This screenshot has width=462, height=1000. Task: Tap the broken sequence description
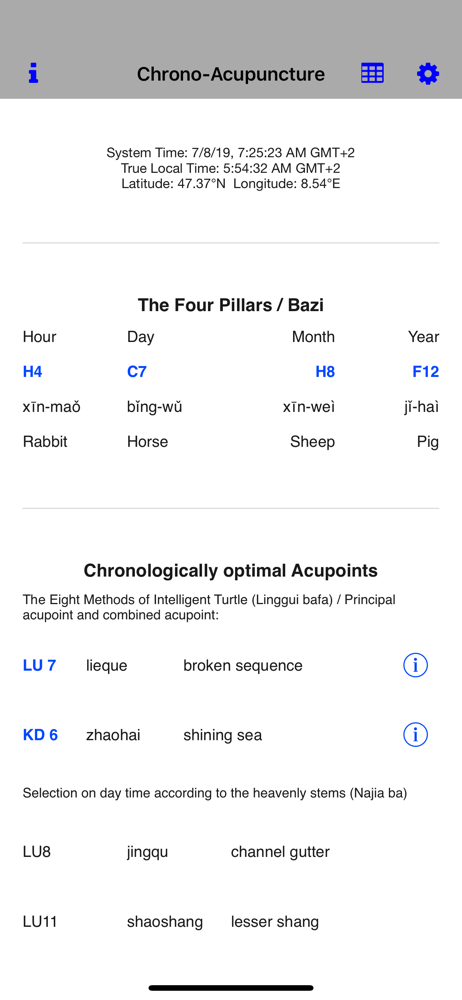coord(242,665)
